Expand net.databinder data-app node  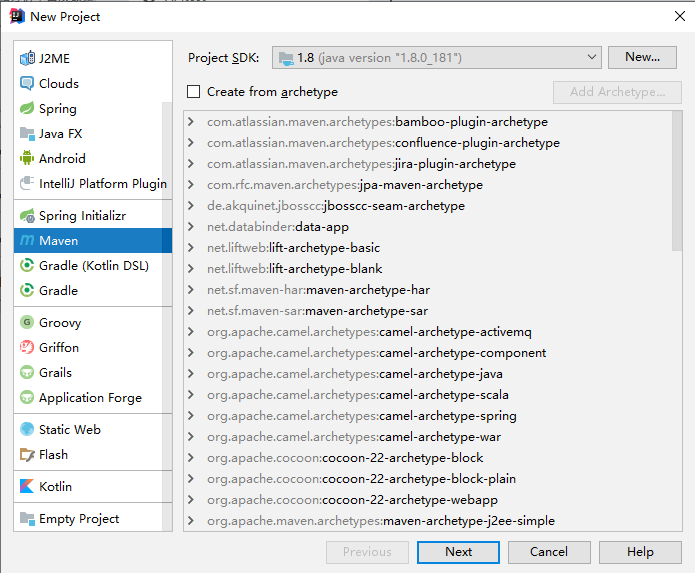pyautogui.click(x=191, y=226)
